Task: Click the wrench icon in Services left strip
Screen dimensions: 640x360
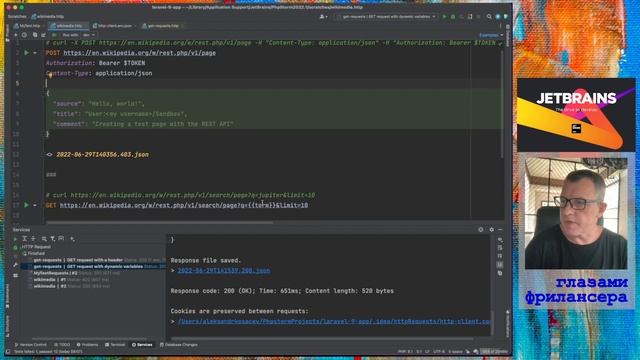Action: pyautogui.click(x=16, y=265)
